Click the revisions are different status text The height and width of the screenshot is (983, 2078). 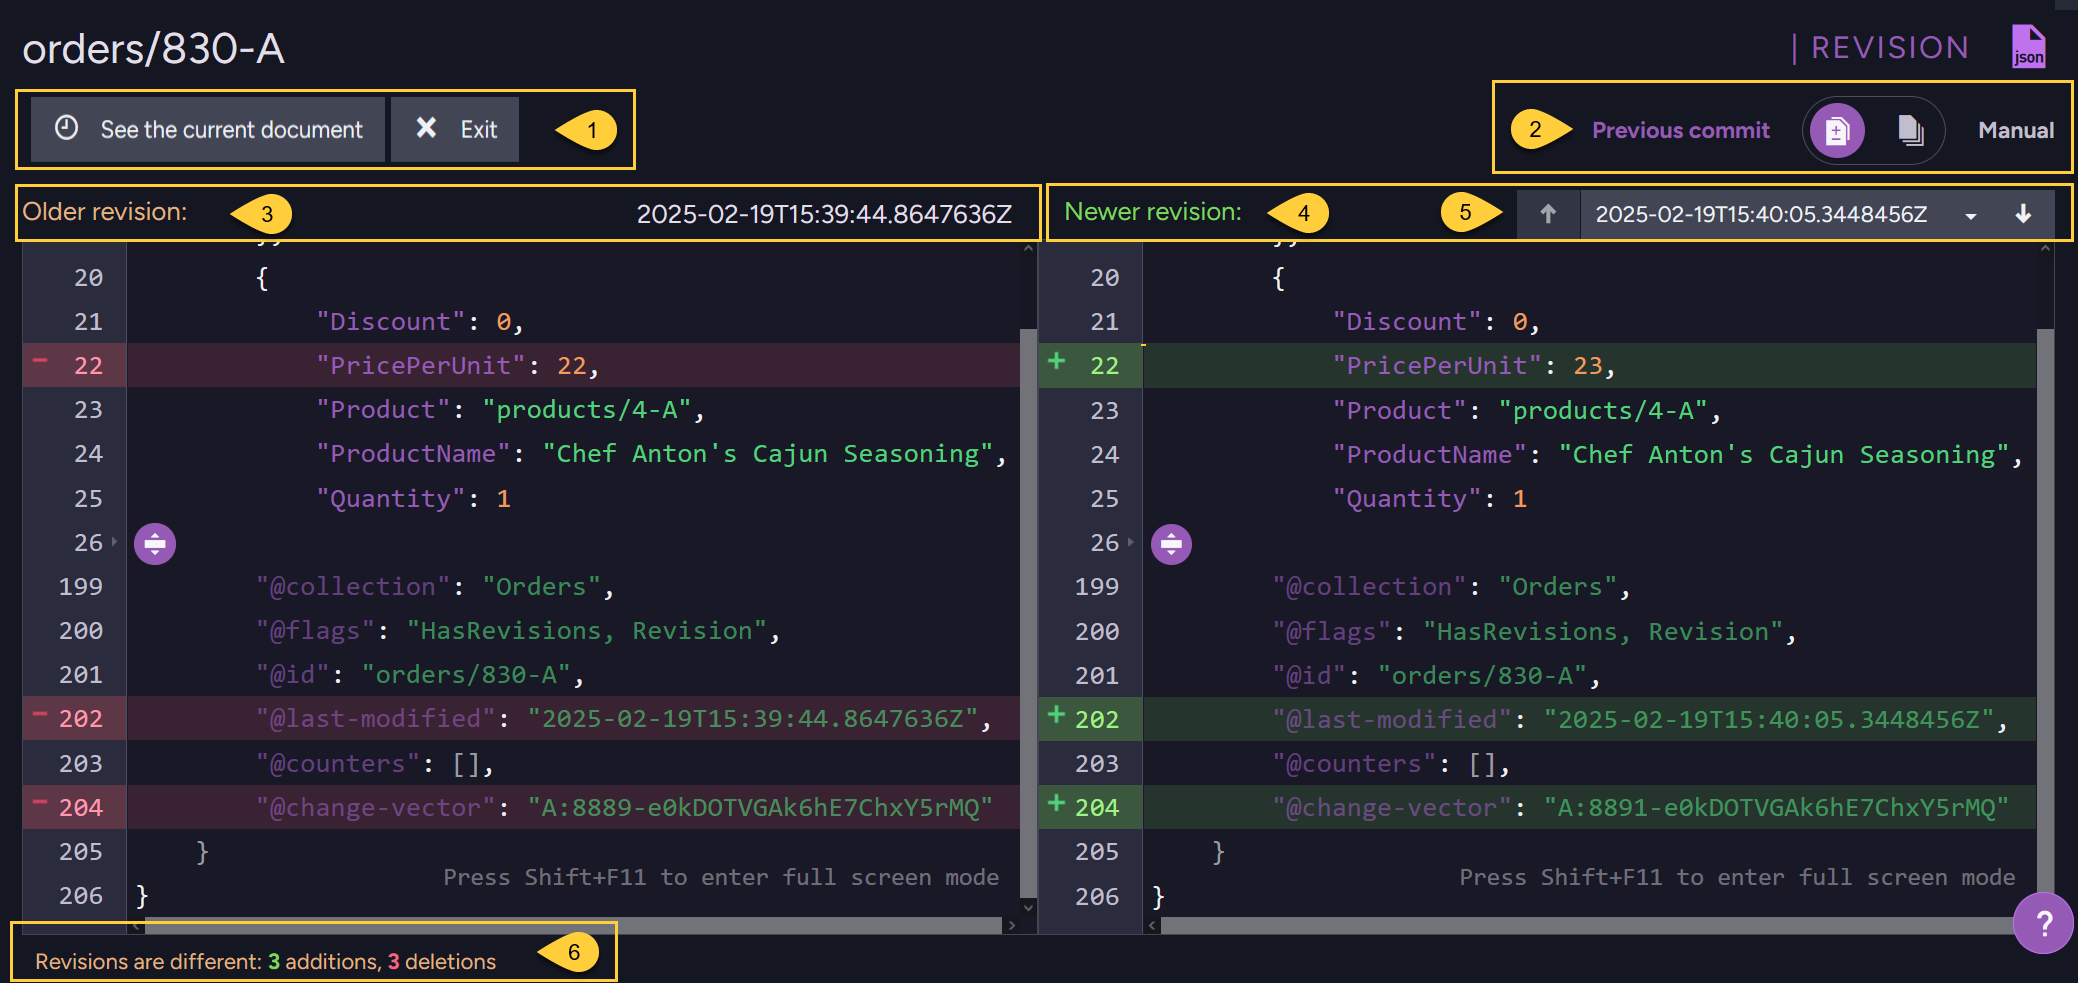pos(265,961)
